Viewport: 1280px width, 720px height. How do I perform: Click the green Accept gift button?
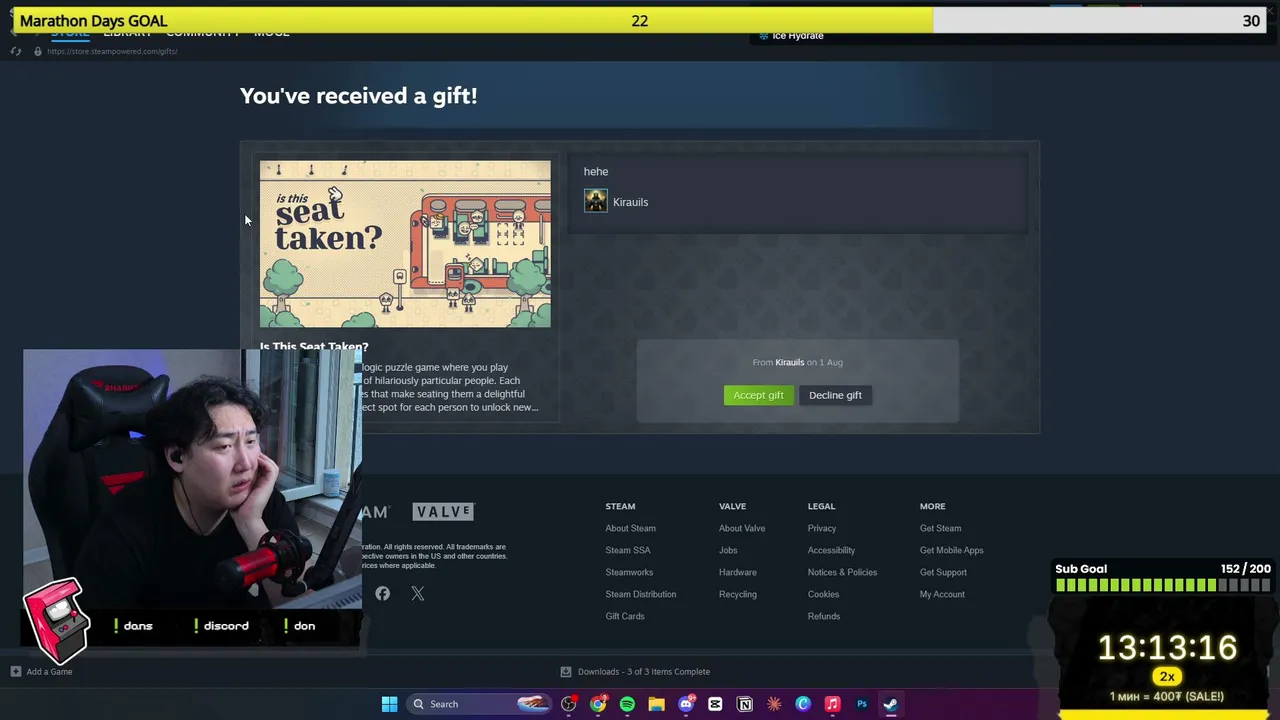pos(758,395)
